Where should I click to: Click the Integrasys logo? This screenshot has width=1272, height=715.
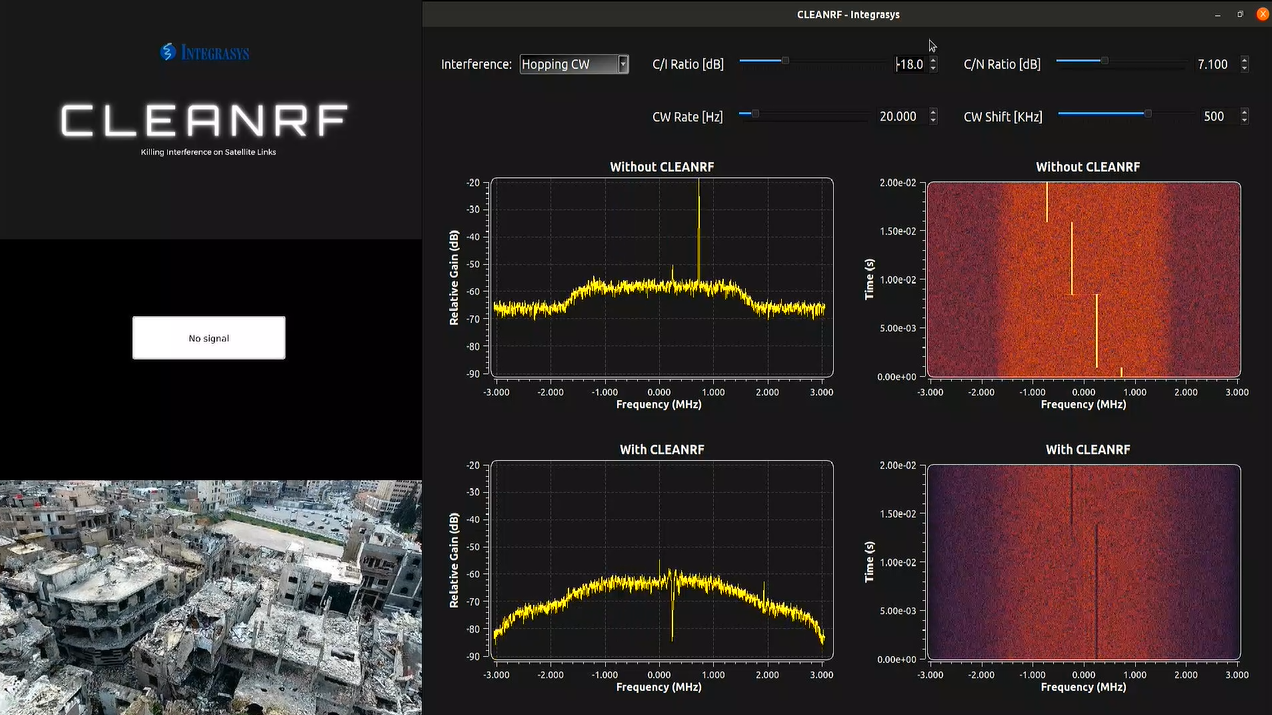tap(205, 52)
